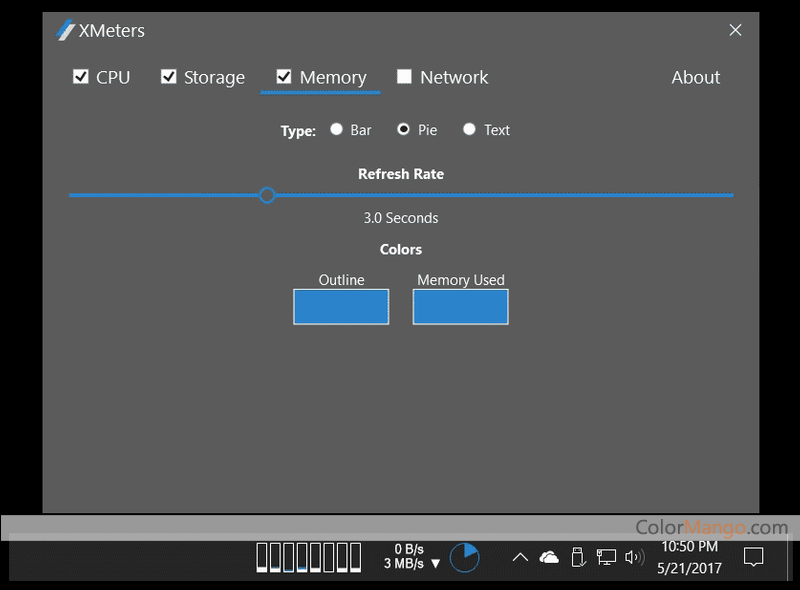
Task: Open the Action Center notification icon
Action: point(754,557)
